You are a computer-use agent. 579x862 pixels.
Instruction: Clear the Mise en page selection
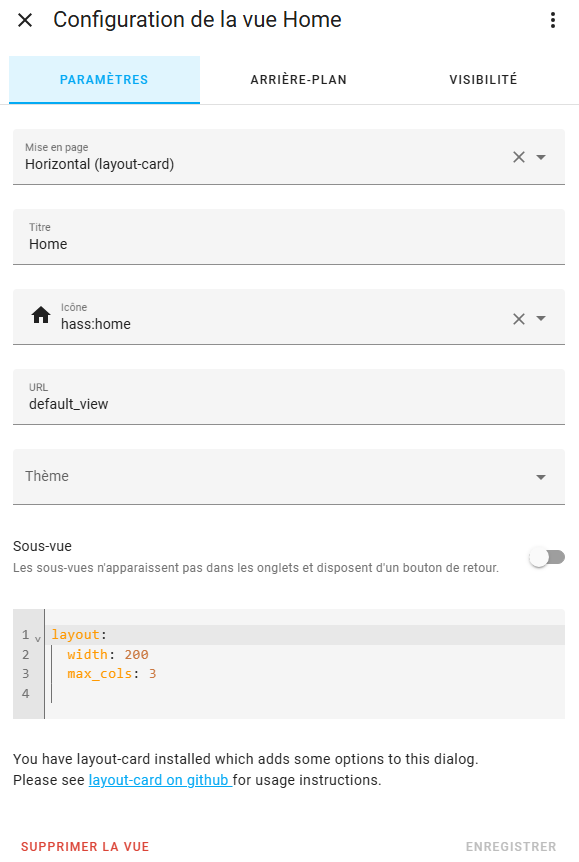519,157
